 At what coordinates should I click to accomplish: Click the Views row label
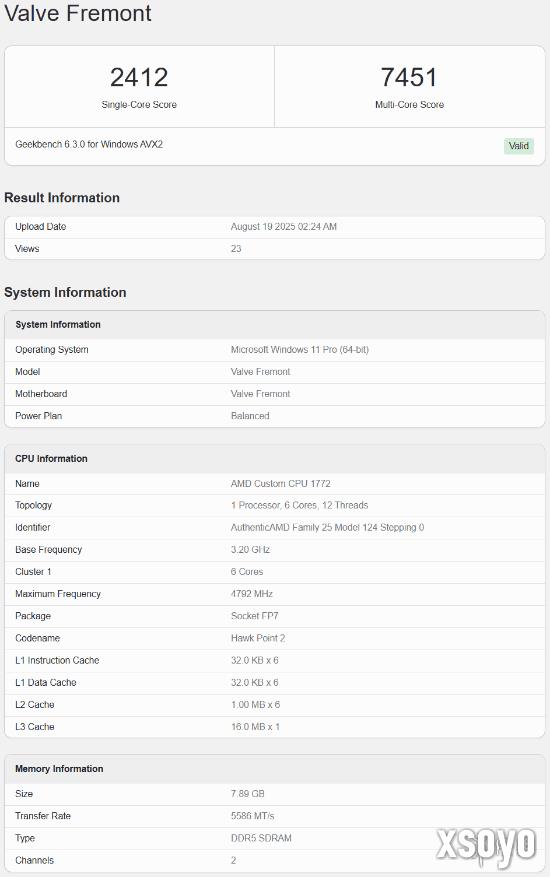[x=27, y=248]
